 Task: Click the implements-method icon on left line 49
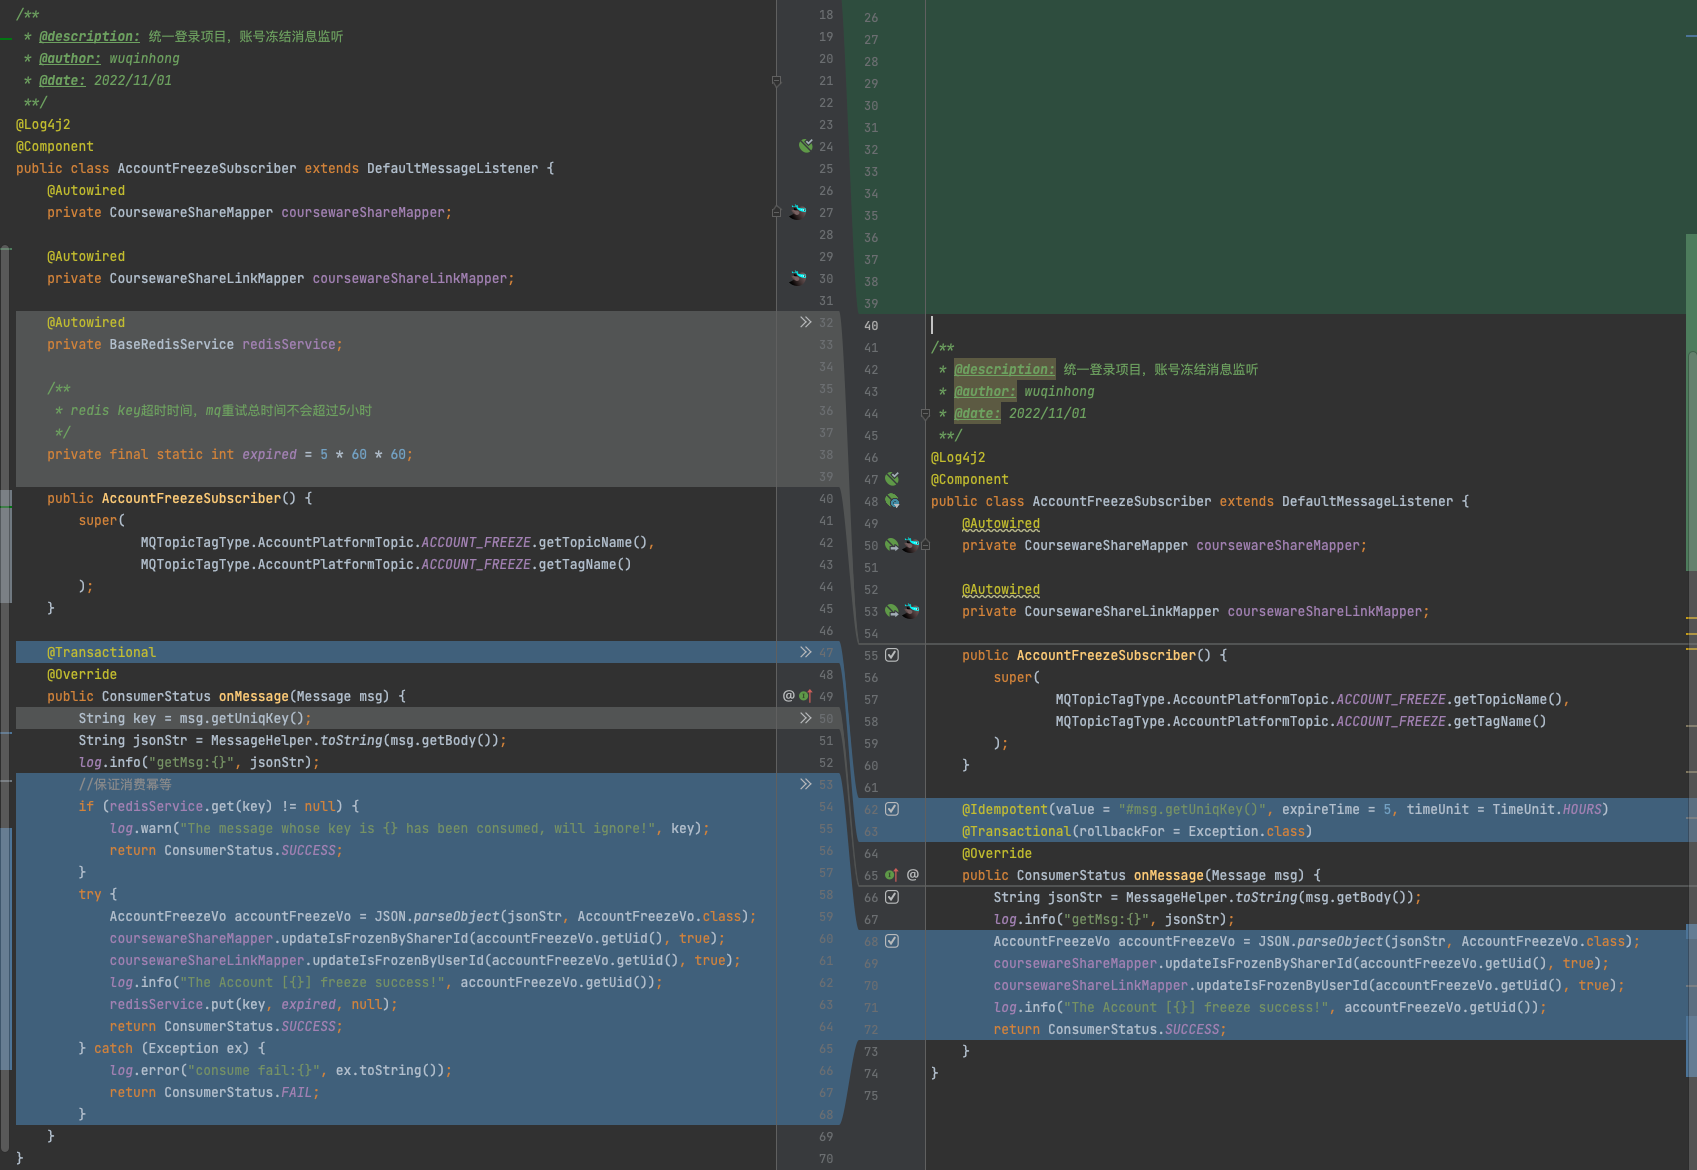[x=805, y=696]
